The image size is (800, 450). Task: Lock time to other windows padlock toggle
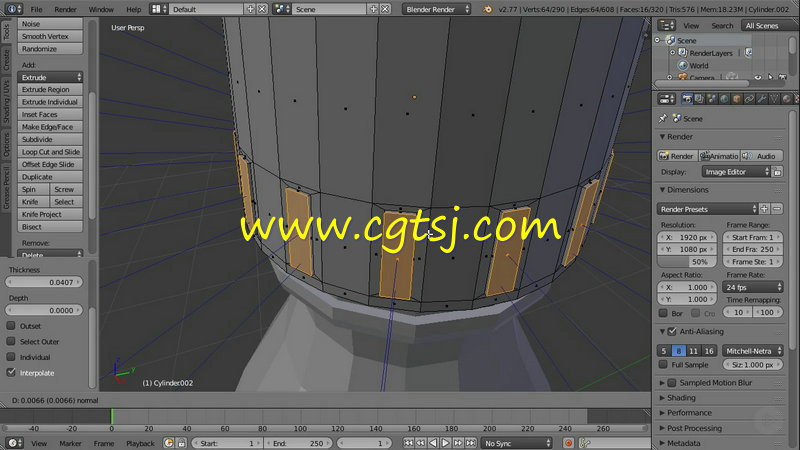click(x=181, y=443)
